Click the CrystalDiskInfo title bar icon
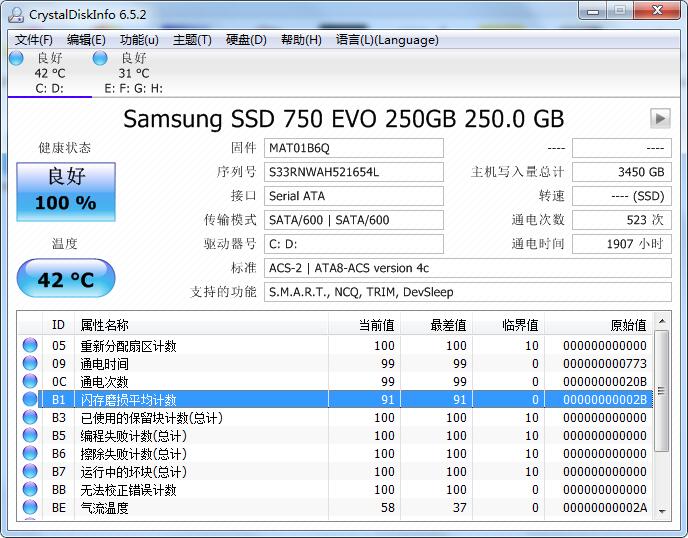This screenshot has height=538, width=688. click(x=16, y=14)
